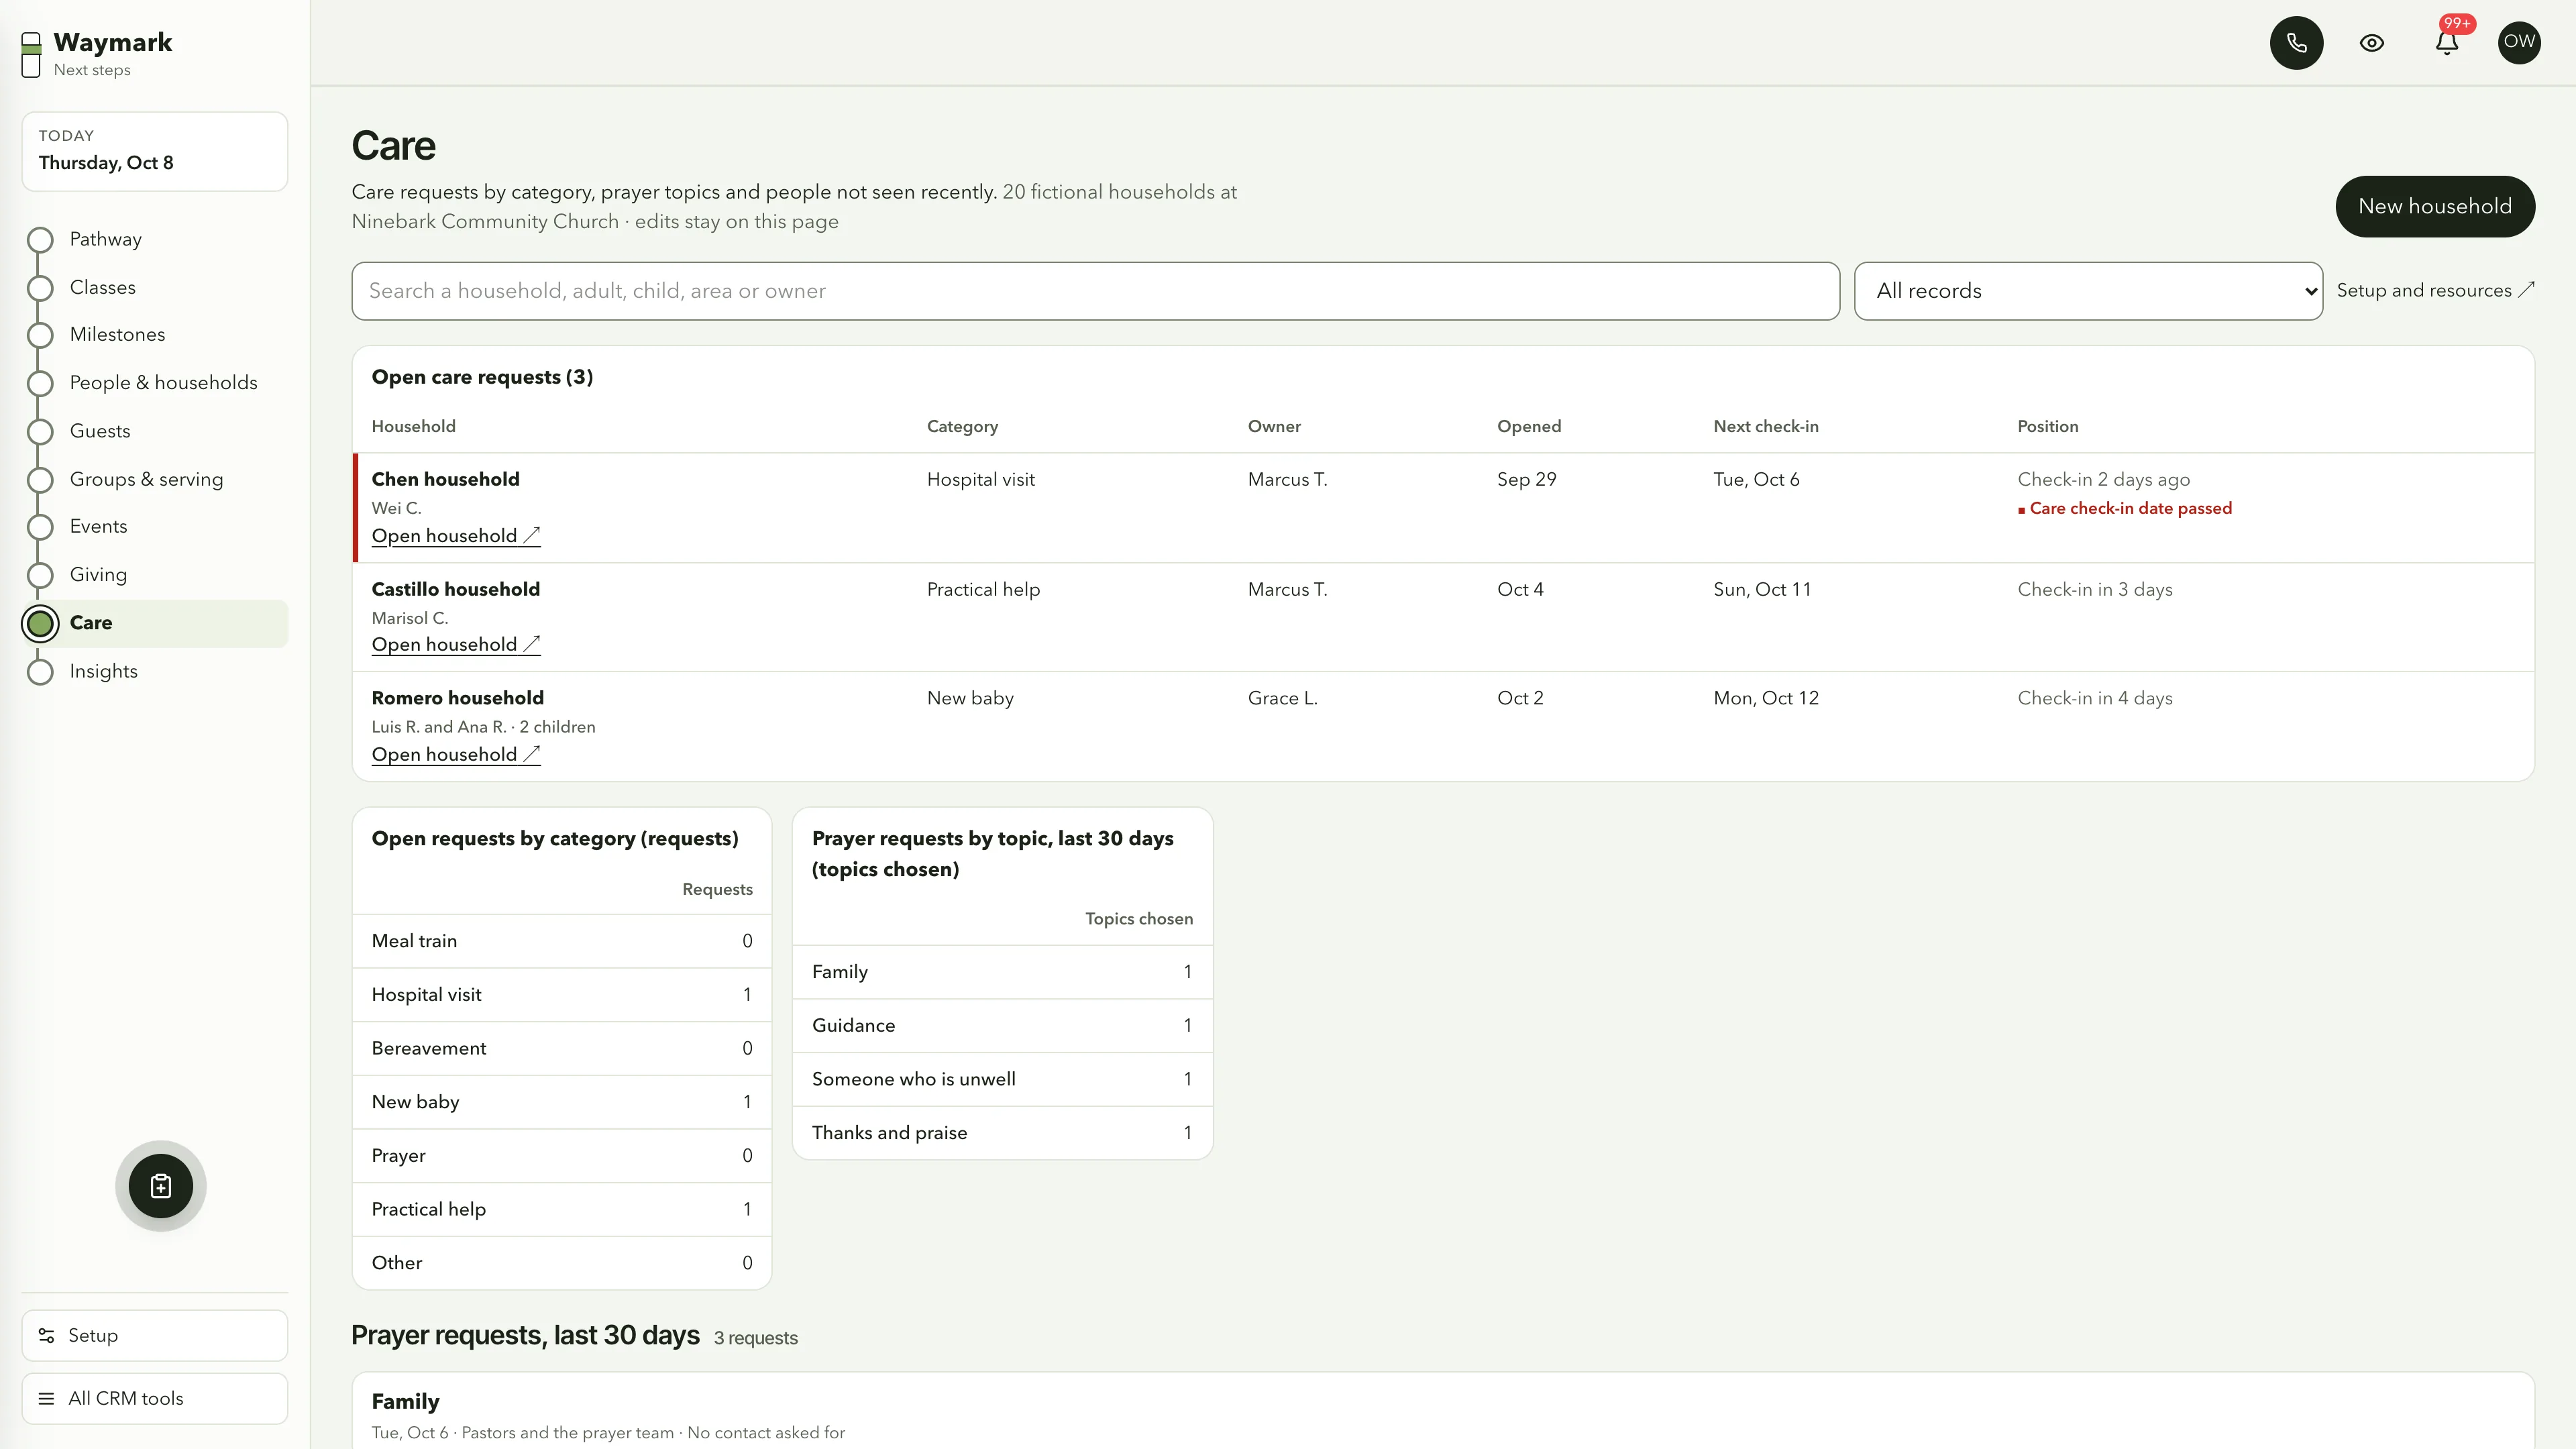2576x1449 pixels.
Task: Select the Pathway step circle
Action: [x=40, y=240]
